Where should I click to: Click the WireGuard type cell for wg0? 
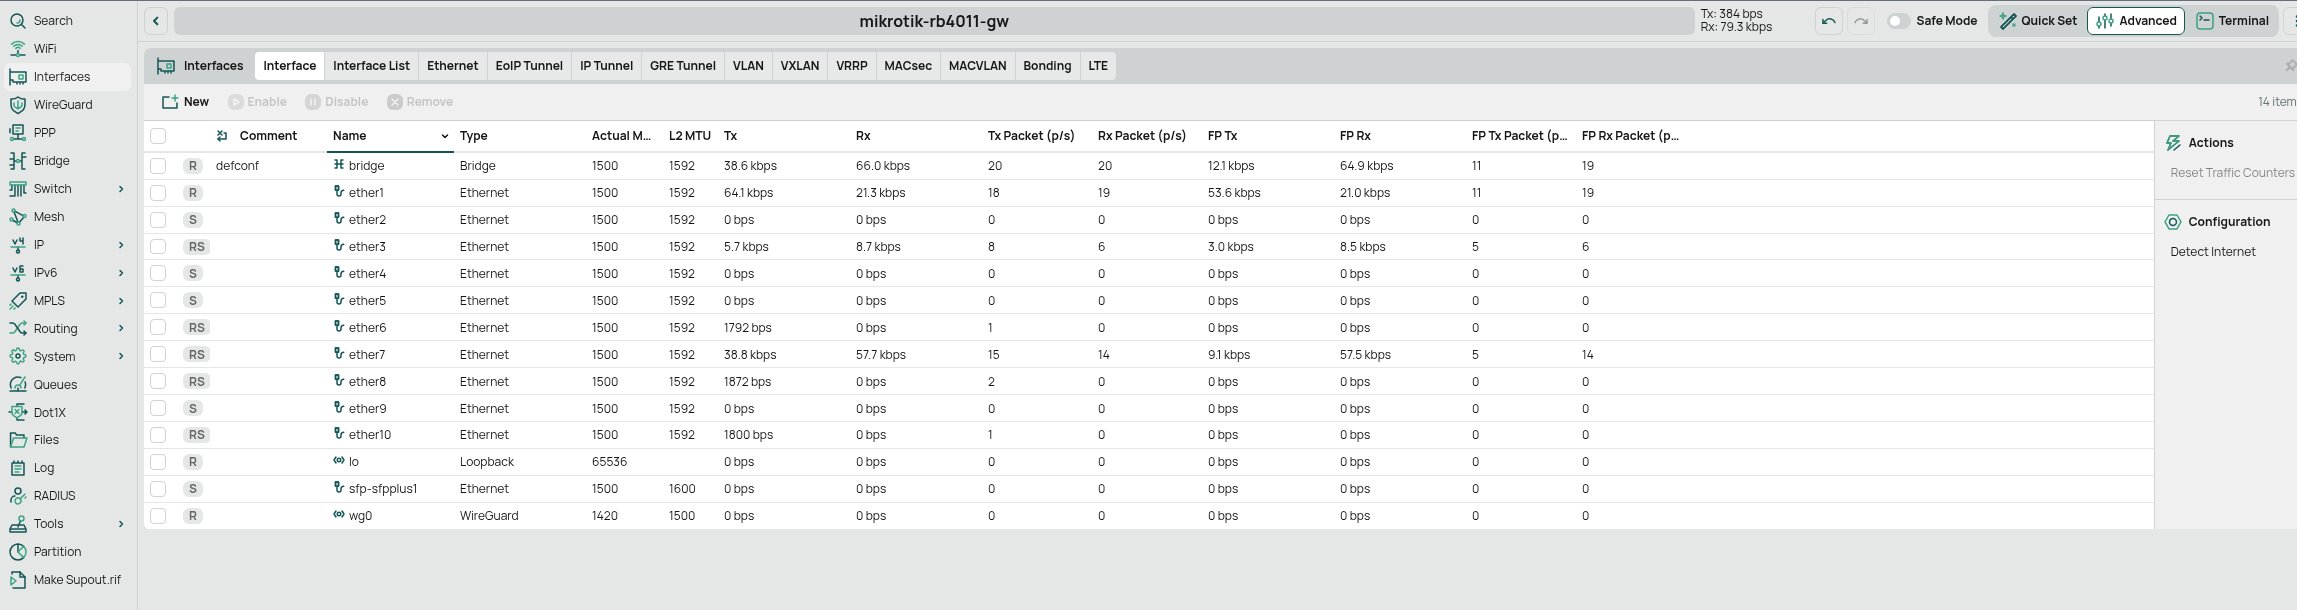click(489, 515)
